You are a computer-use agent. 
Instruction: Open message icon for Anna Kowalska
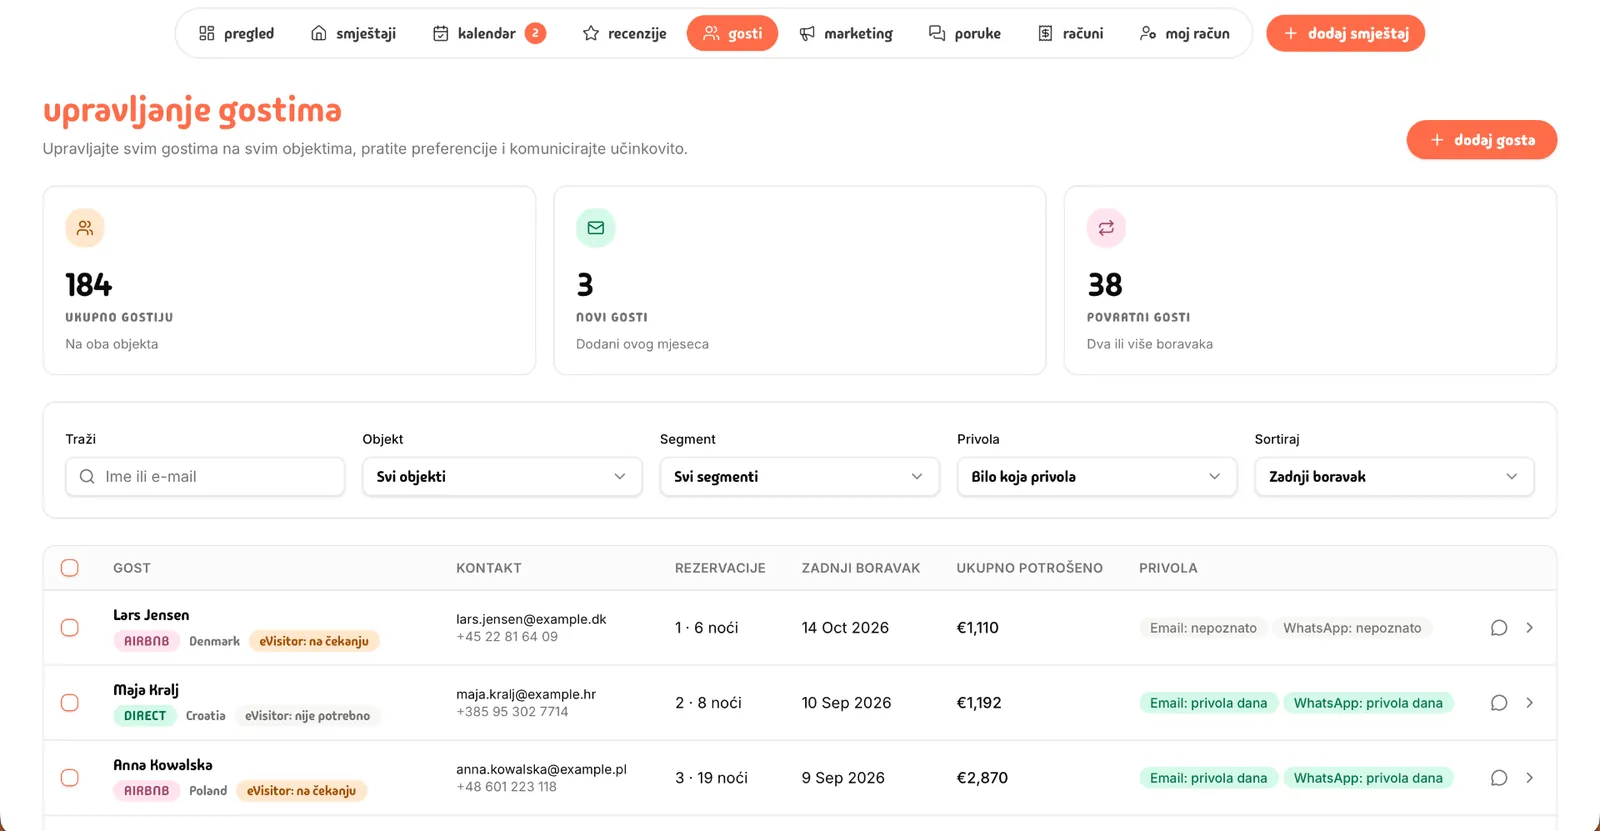tap(1499, 778)
